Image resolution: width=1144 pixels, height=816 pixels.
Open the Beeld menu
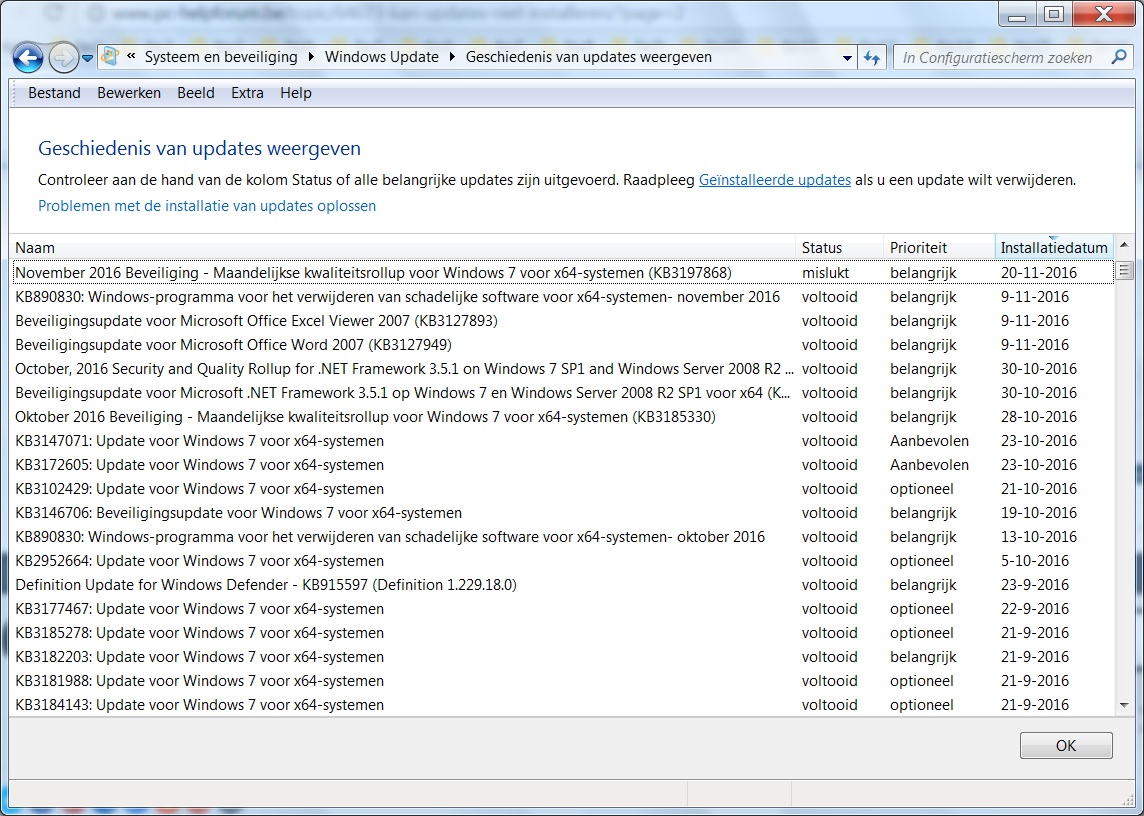(196, 93)
